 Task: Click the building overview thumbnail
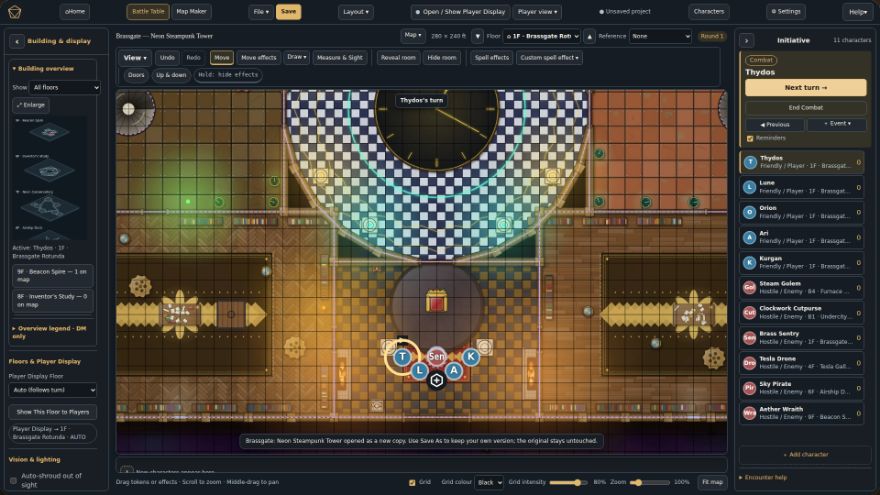[51, 178]
